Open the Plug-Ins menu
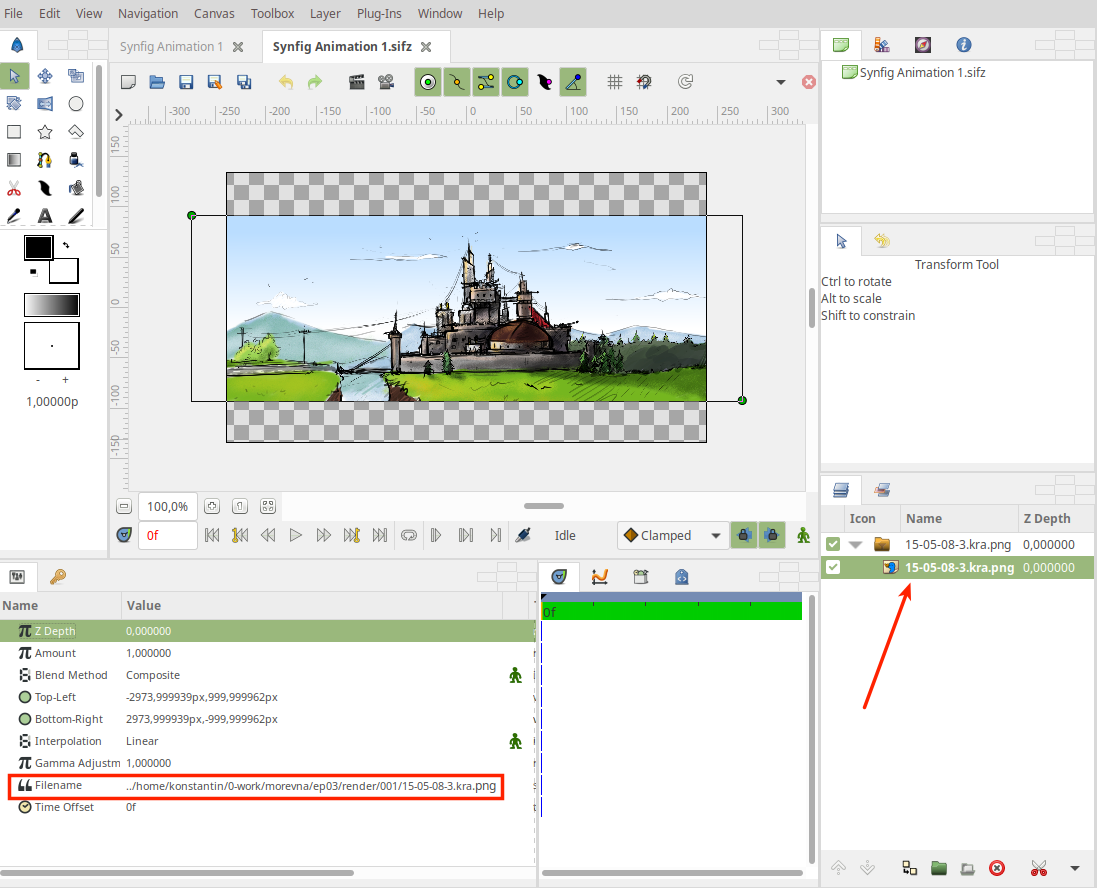The width and height of the screenshot is (1097, 888). [379, 13]
